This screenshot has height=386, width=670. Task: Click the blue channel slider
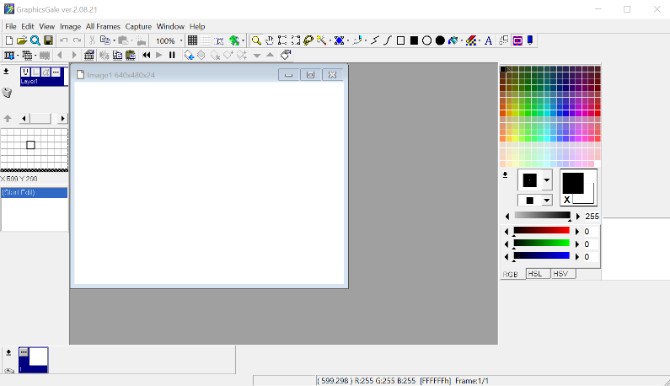[541, 256]
